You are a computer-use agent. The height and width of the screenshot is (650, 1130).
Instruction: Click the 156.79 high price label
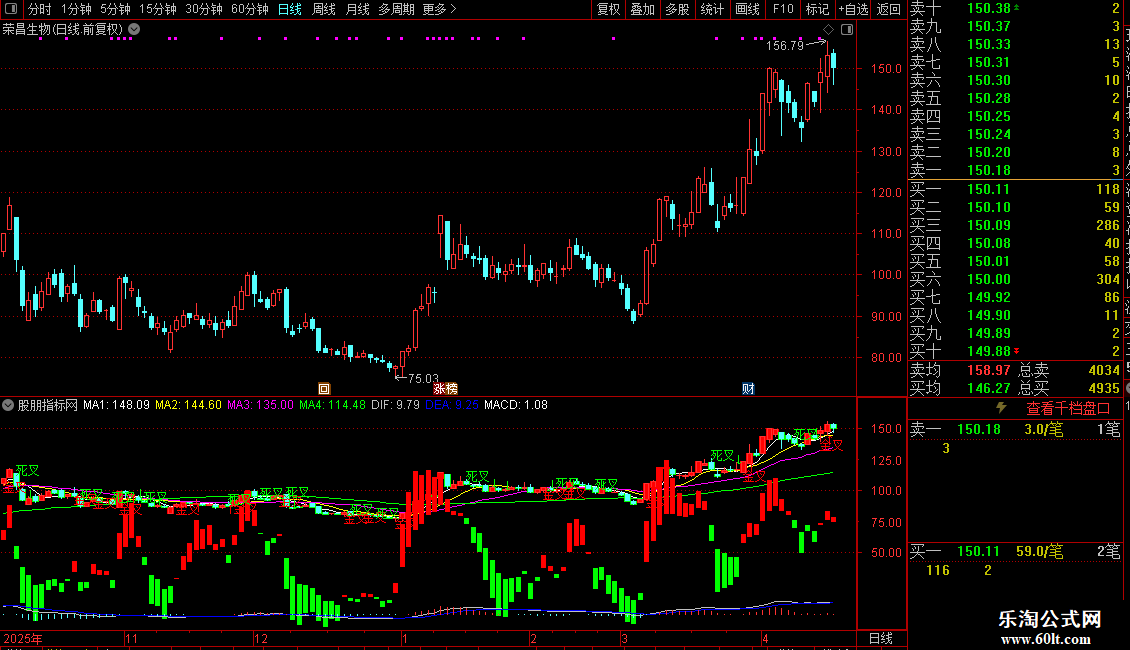[x=785, y=45]
